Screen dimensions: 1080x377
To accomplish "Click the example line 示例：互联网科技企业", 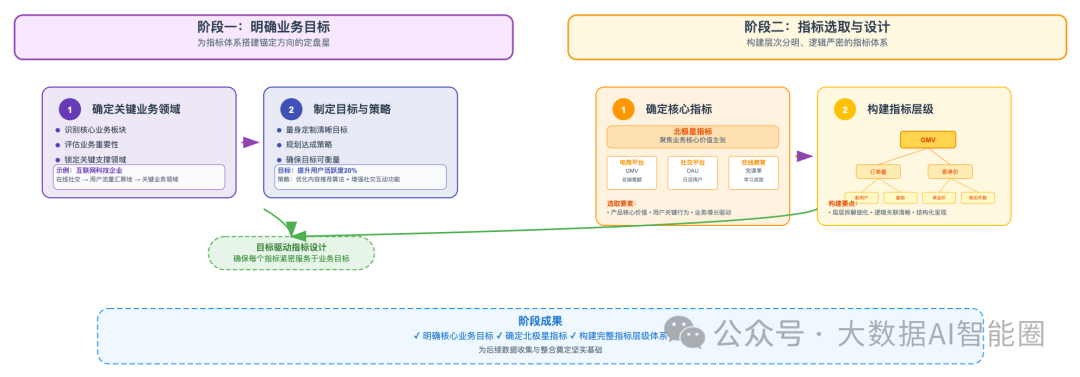I will (89, 170).
